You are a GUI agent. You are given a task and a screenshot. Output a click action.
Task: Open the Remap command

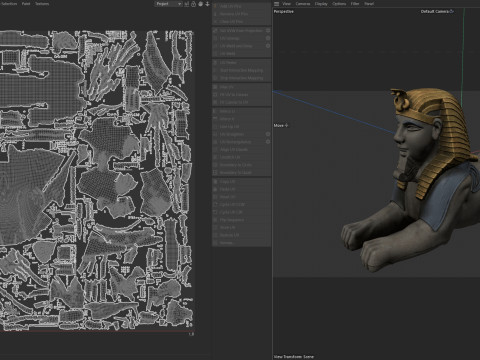pyautogui.click(x=242, y=243)
